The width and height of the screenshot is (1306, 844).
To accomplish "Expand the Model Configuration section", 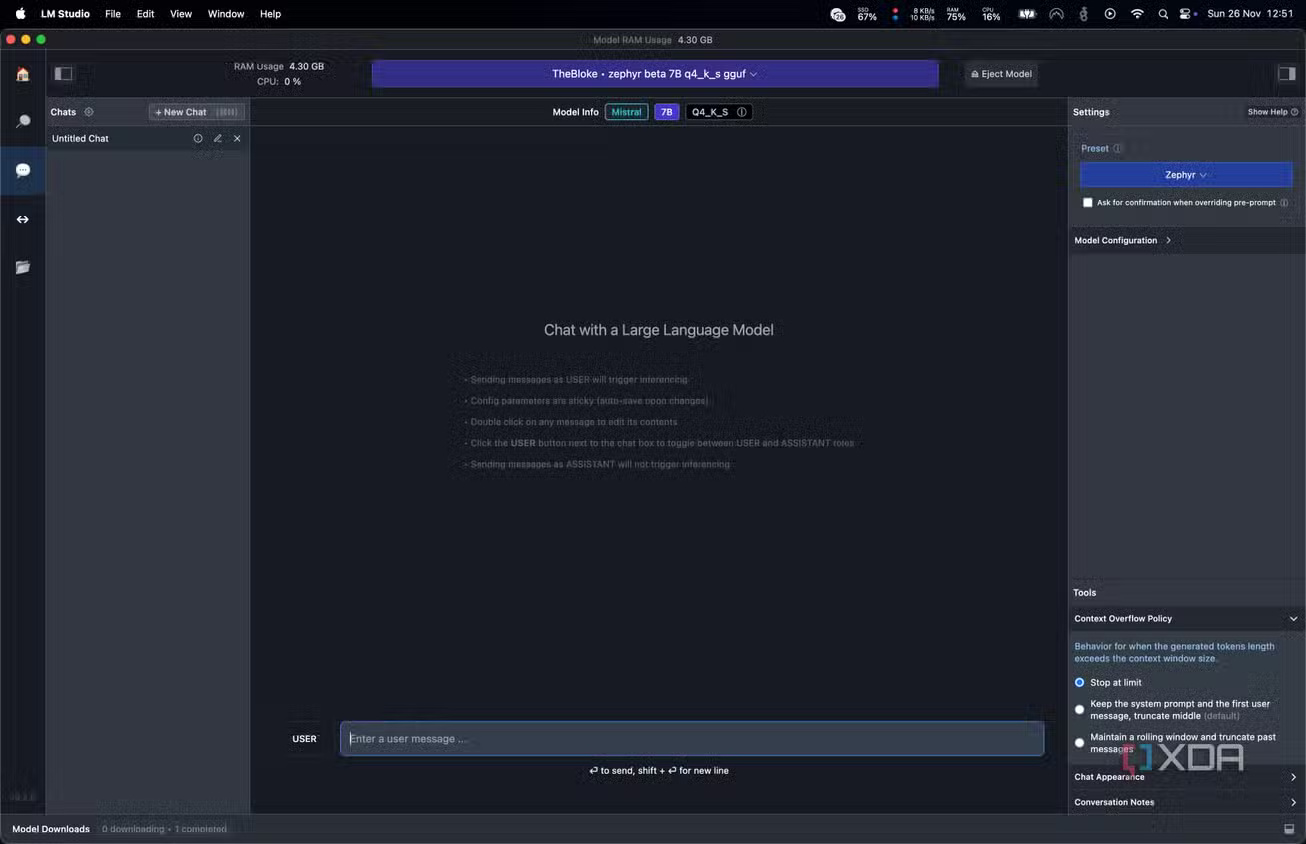I will click(1185, 240).
